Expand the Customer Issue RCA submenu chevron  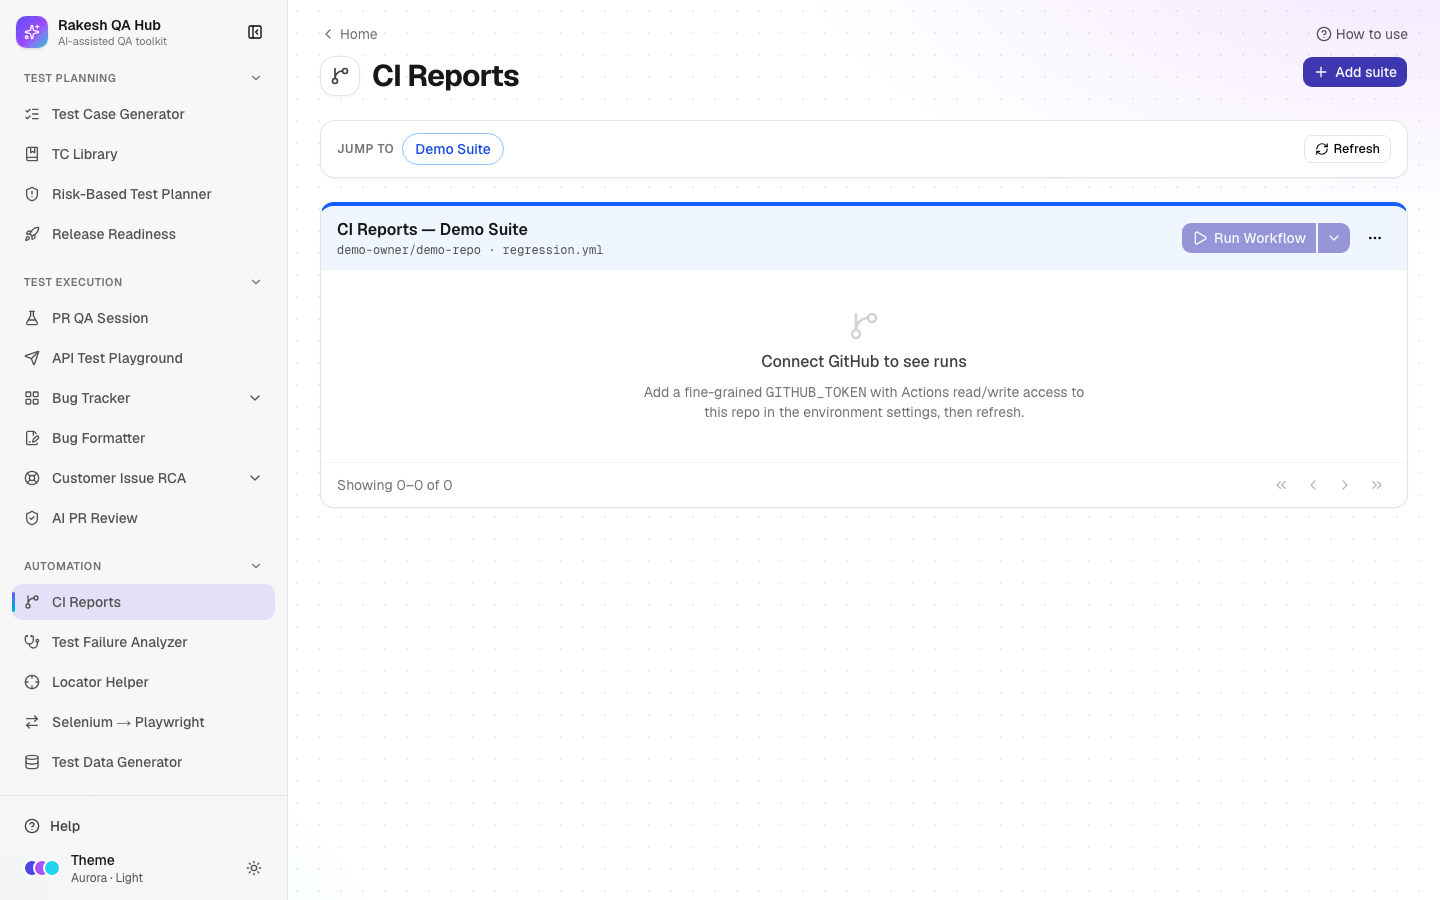pos(255,478)
